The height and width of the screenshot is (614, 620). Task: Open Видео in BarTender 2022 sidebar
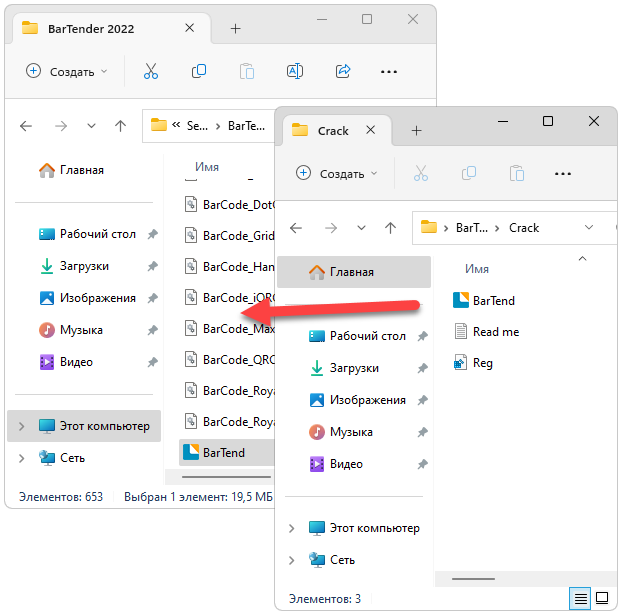(x=76, y=362)
